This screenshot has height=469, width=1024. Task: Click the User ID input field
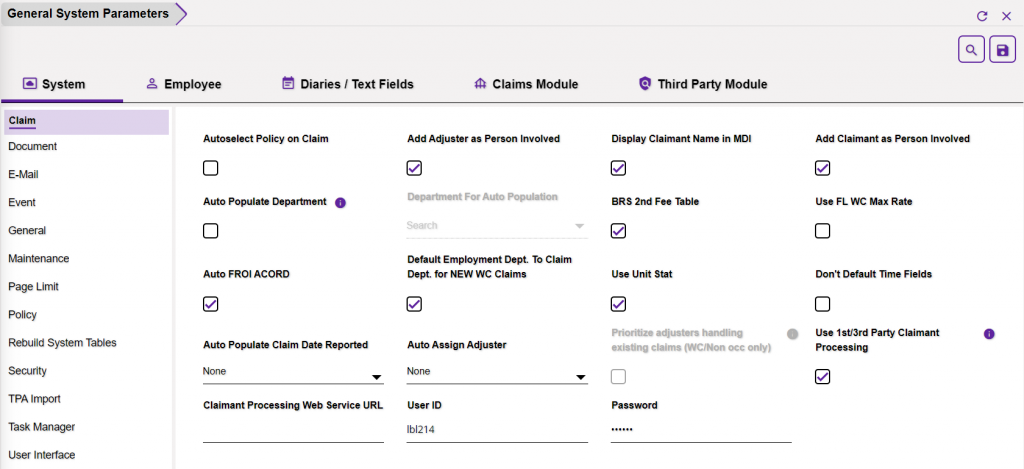(x=496, y=430)
